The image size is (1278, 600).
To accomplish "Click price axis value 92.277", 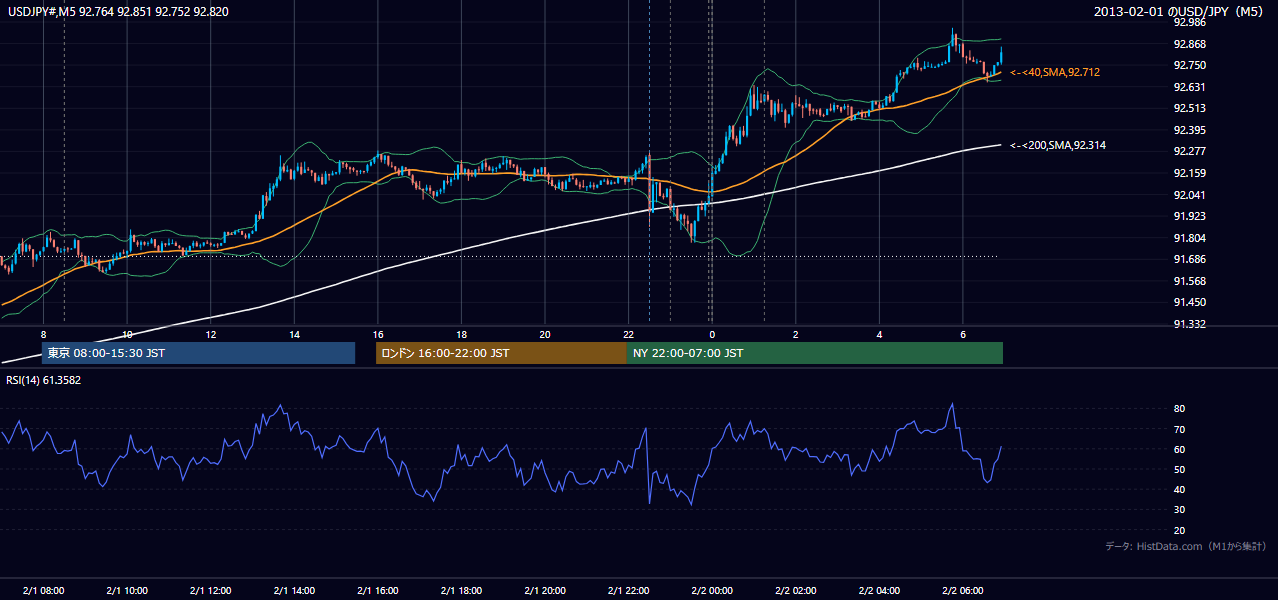I will click(1189, 151).
